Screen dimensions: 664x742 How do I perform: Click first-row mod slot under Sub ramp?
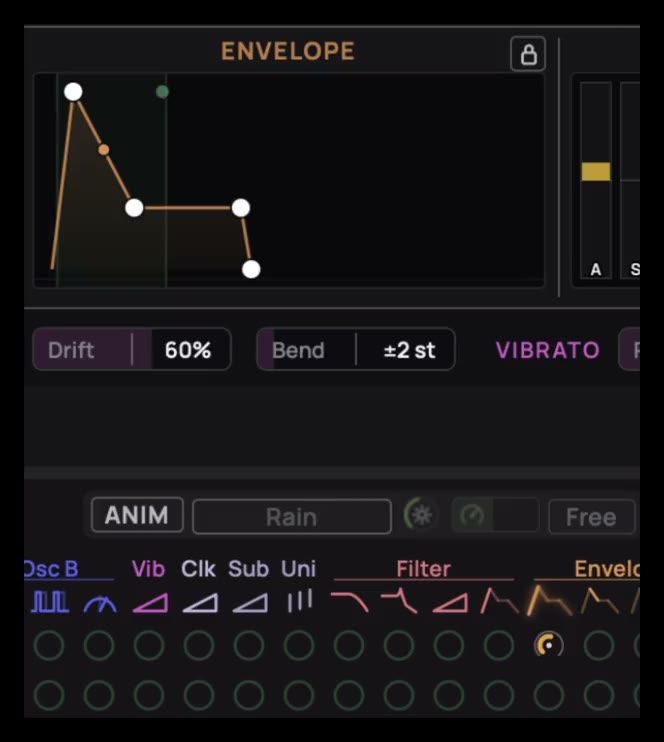(249, 645)
